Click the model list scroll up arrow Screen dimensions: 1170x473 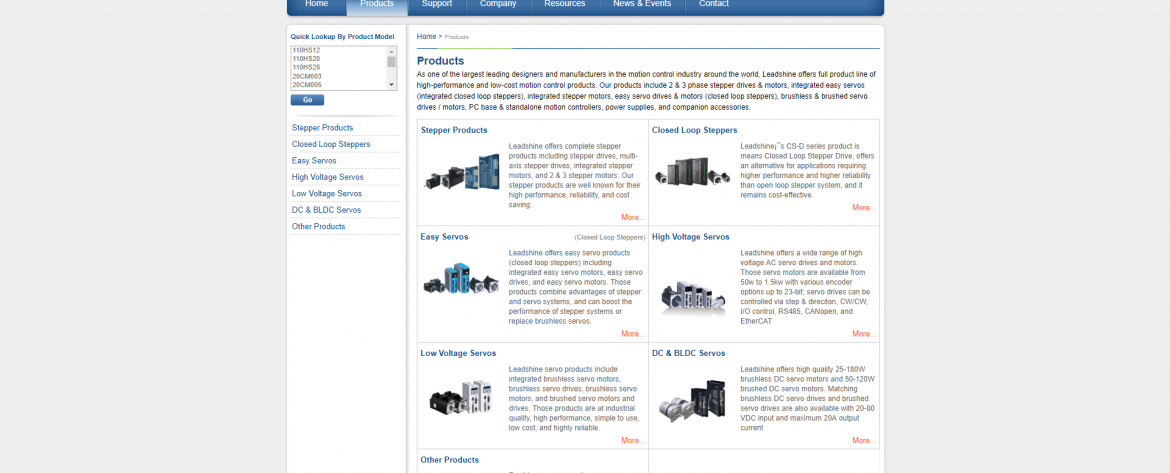click(392, 51)
